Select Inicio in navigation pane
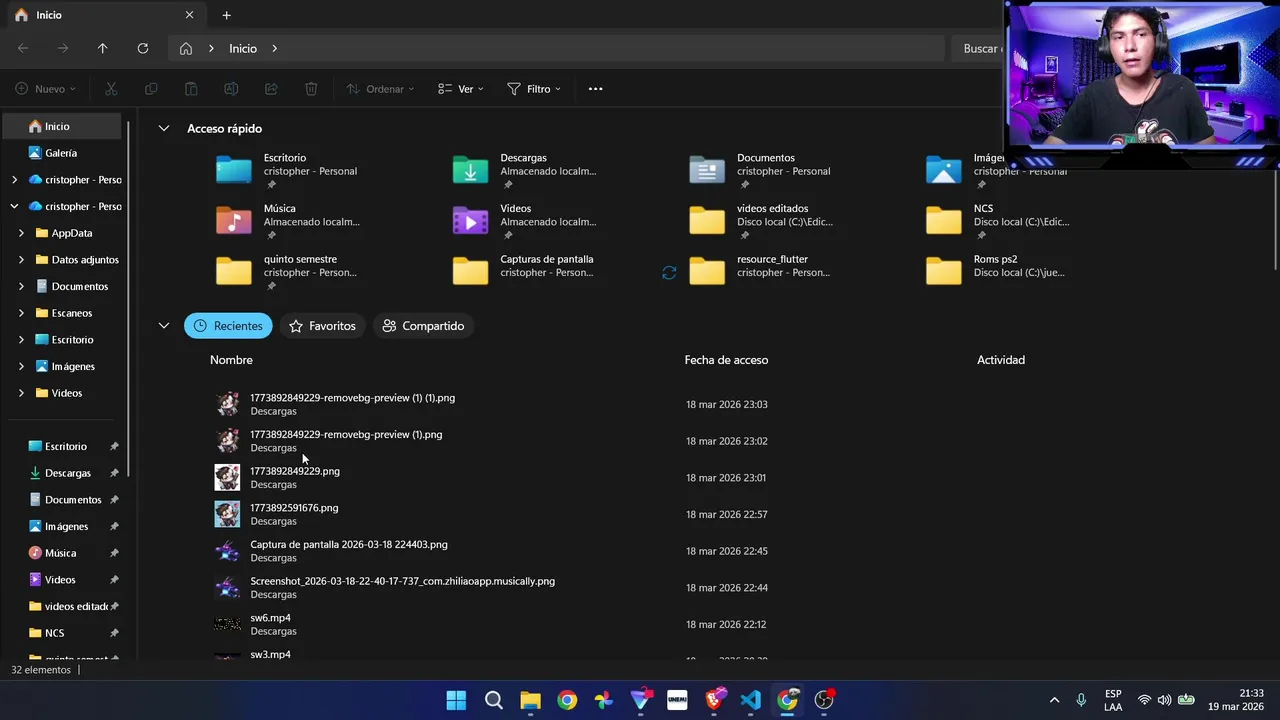Viewport: 1280px width, 720px height. (x=62, y=126)
